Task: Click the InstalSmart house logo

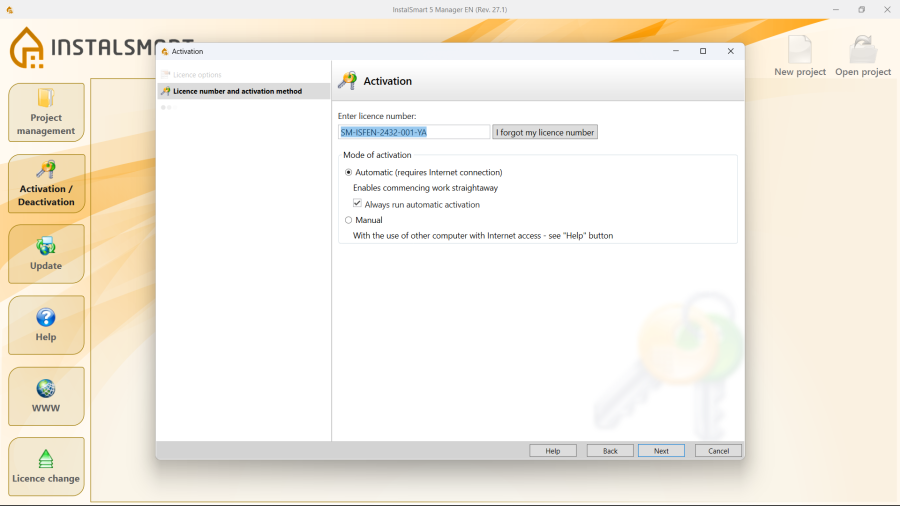Action: [x=26, y=48]
